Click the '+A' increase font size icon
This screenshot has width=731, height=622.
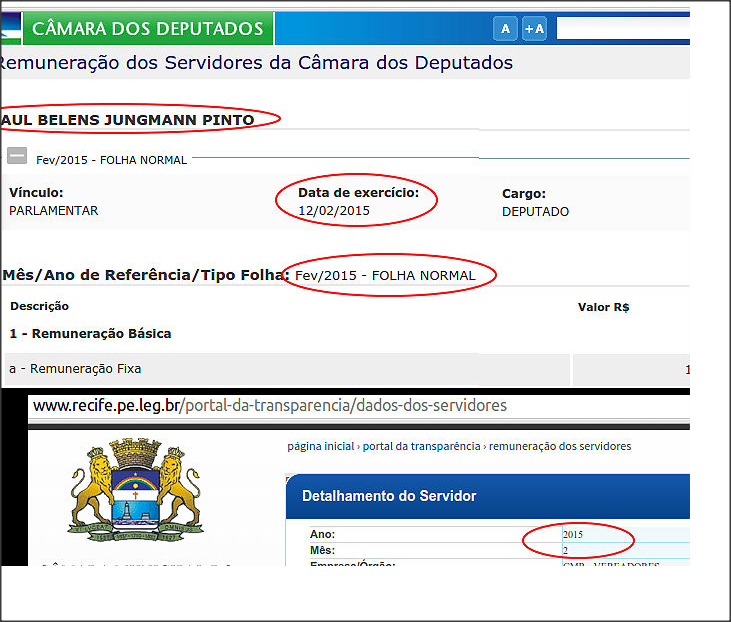(x=535, y=29)
